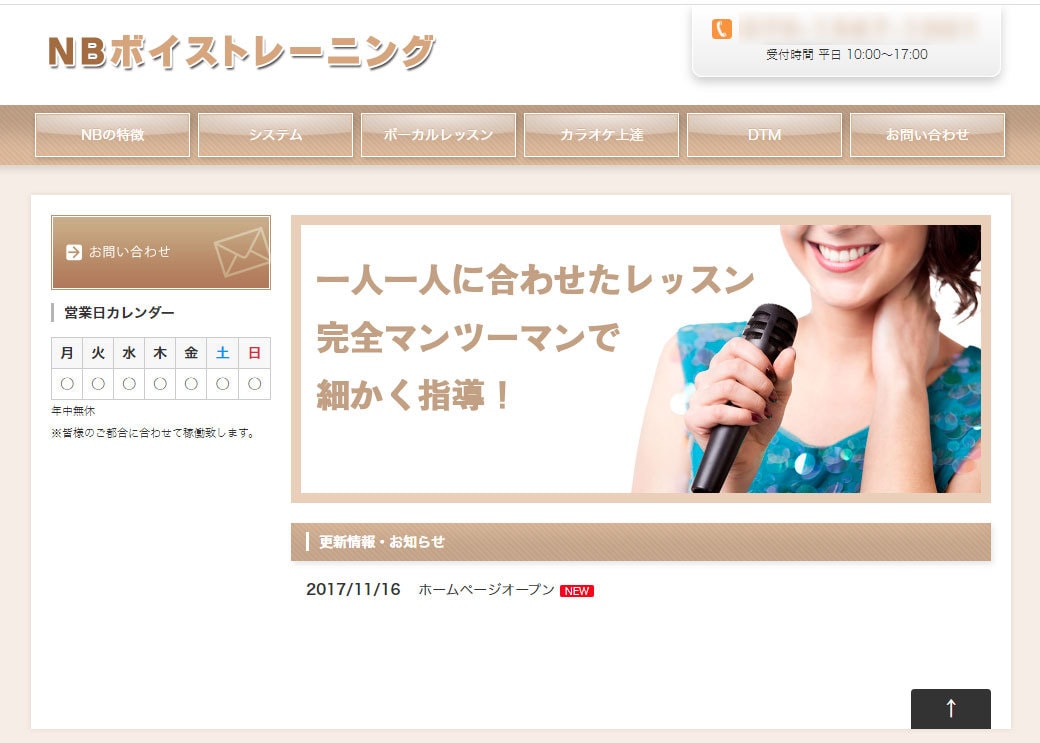The width and height of the screenshot is (1040, 743).
Task: Select DTM in the navigation bar
Action: [x=764, y=135]
